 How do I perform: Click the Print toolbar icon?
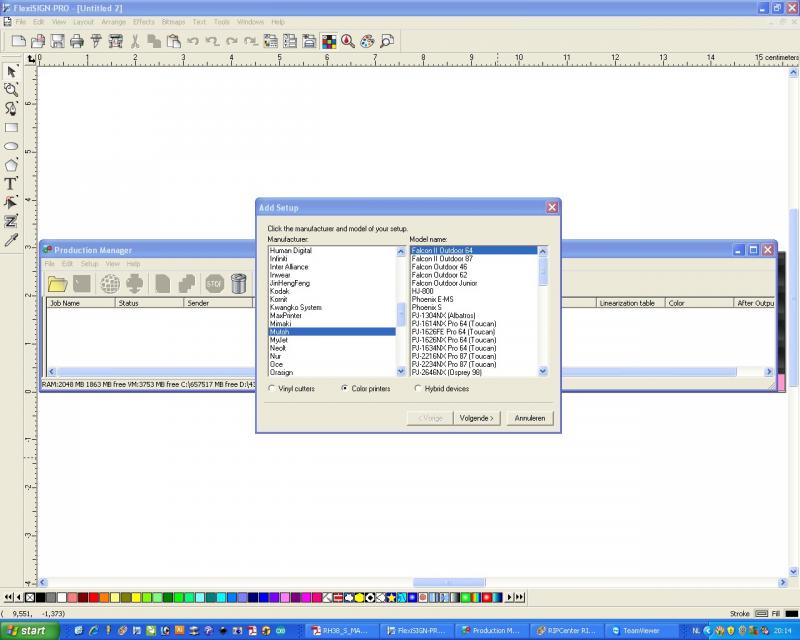point(77,41)
